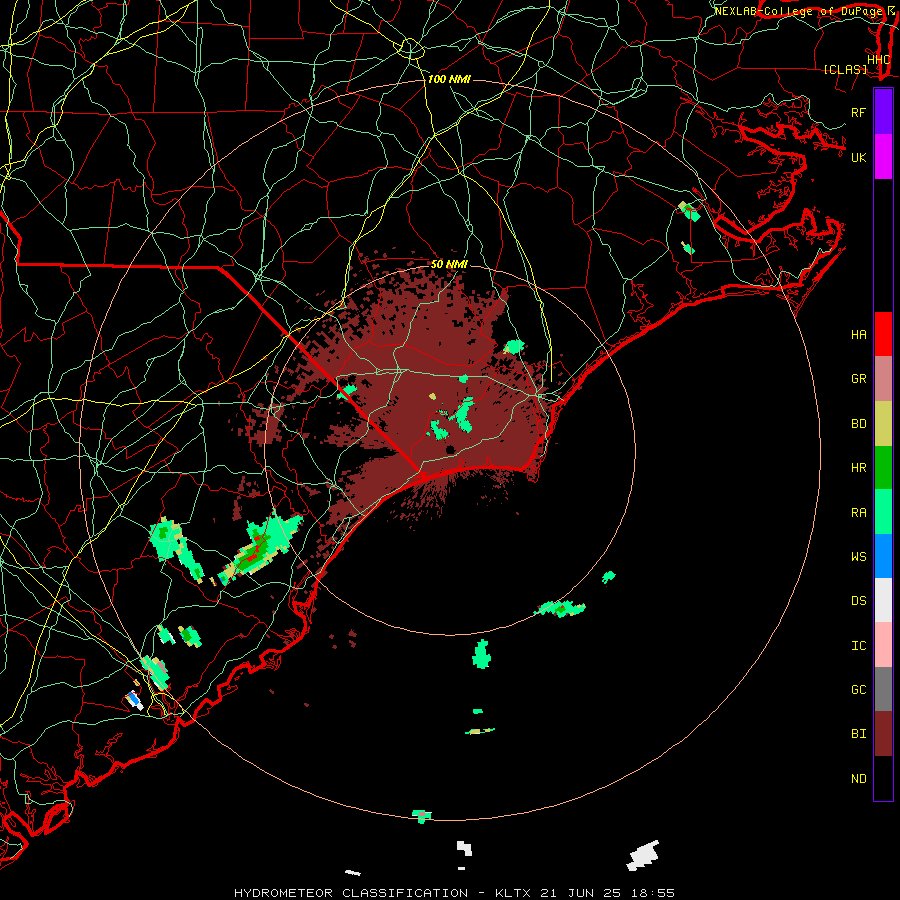Click the BD legend label

[858, 424]
